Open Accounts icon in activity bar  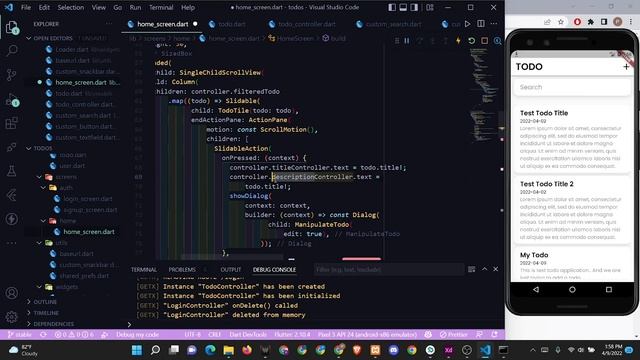coord(12,293)
